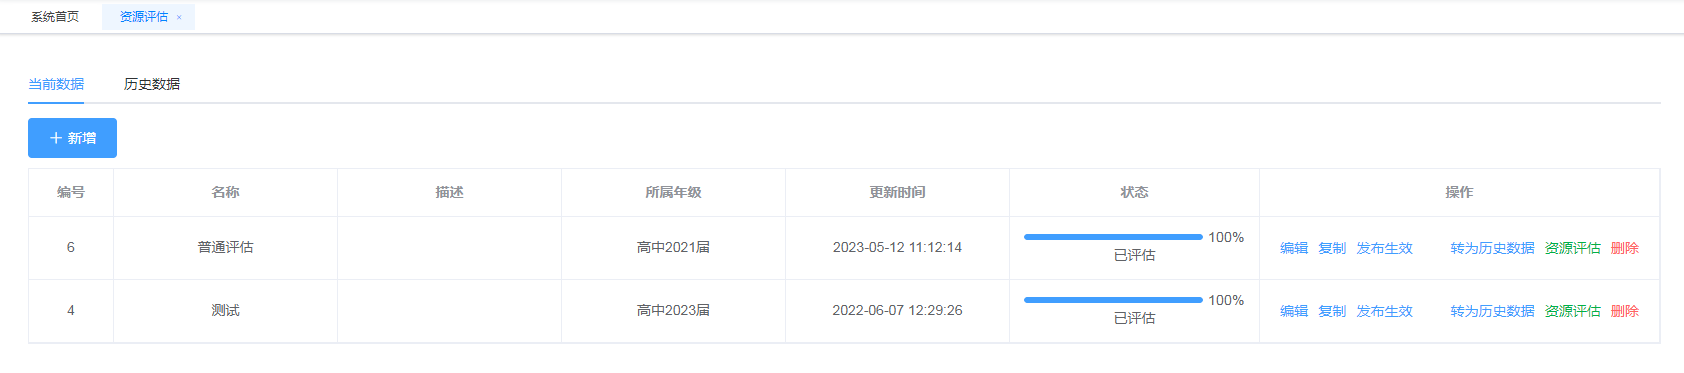The height and width of the screenshot is (373, 1684).
Task: Click 转为历史数据 for the 普通评估 row
Action: point(1492,248)
